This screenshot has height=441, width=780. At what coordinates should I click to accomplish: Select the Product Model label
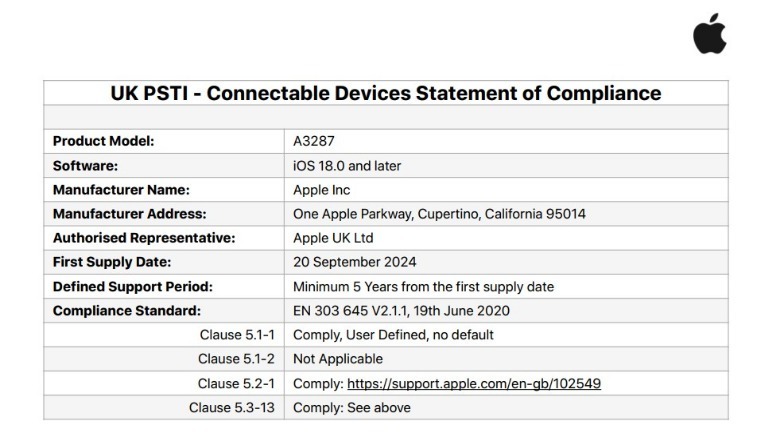pyautogui.click(x=103, y=141)
